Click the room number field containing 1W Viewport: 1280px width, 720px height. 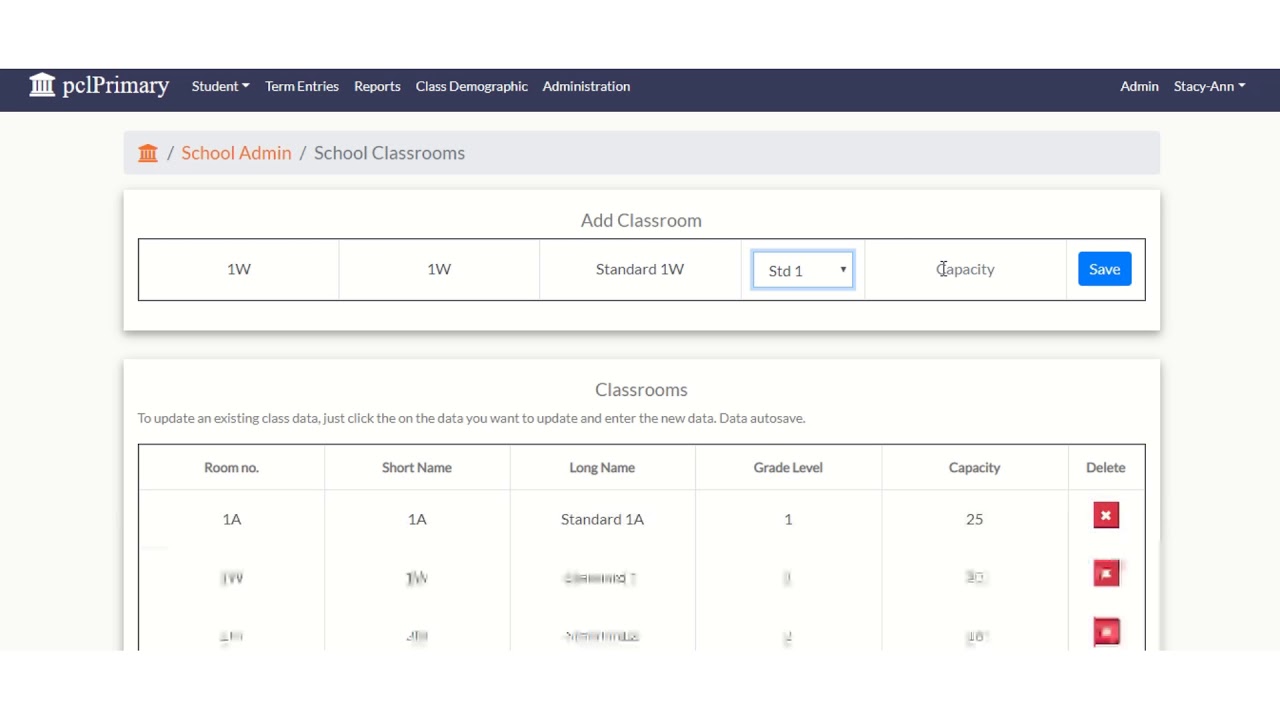(x=239, y=269)
